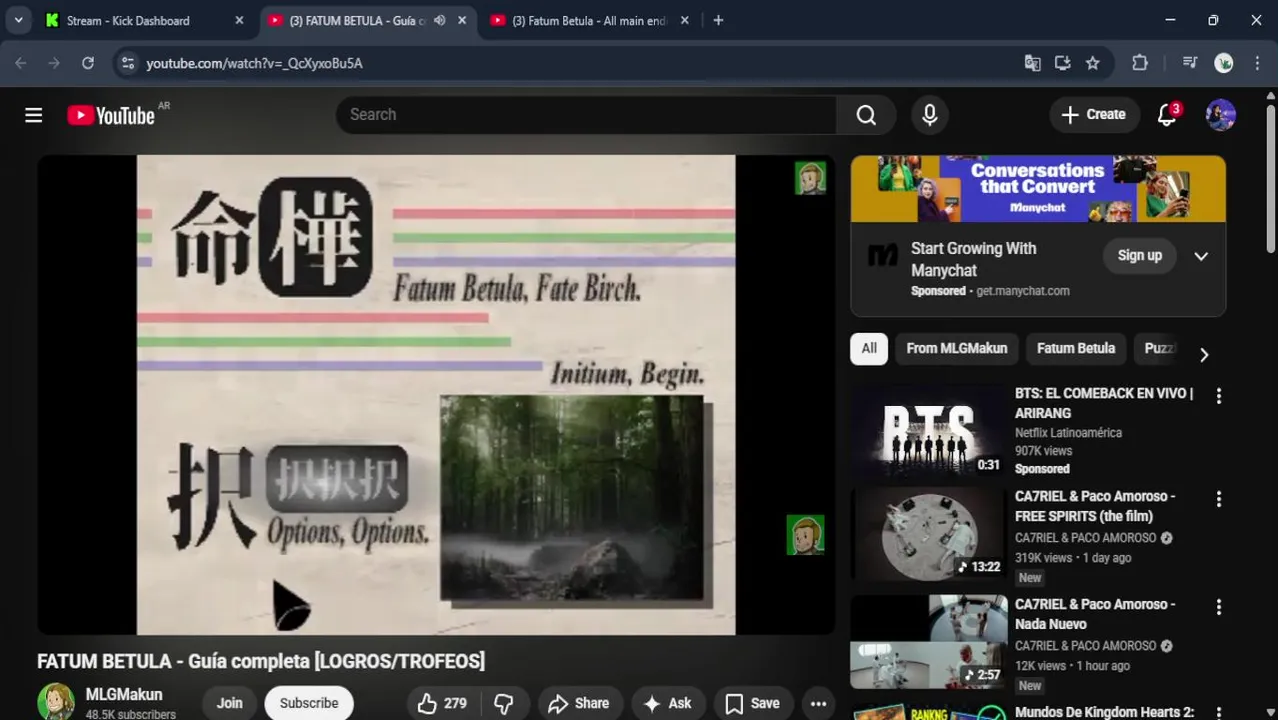Select the From MLGMakun chip
The image size is (1278, 720).
coord(957,348)
